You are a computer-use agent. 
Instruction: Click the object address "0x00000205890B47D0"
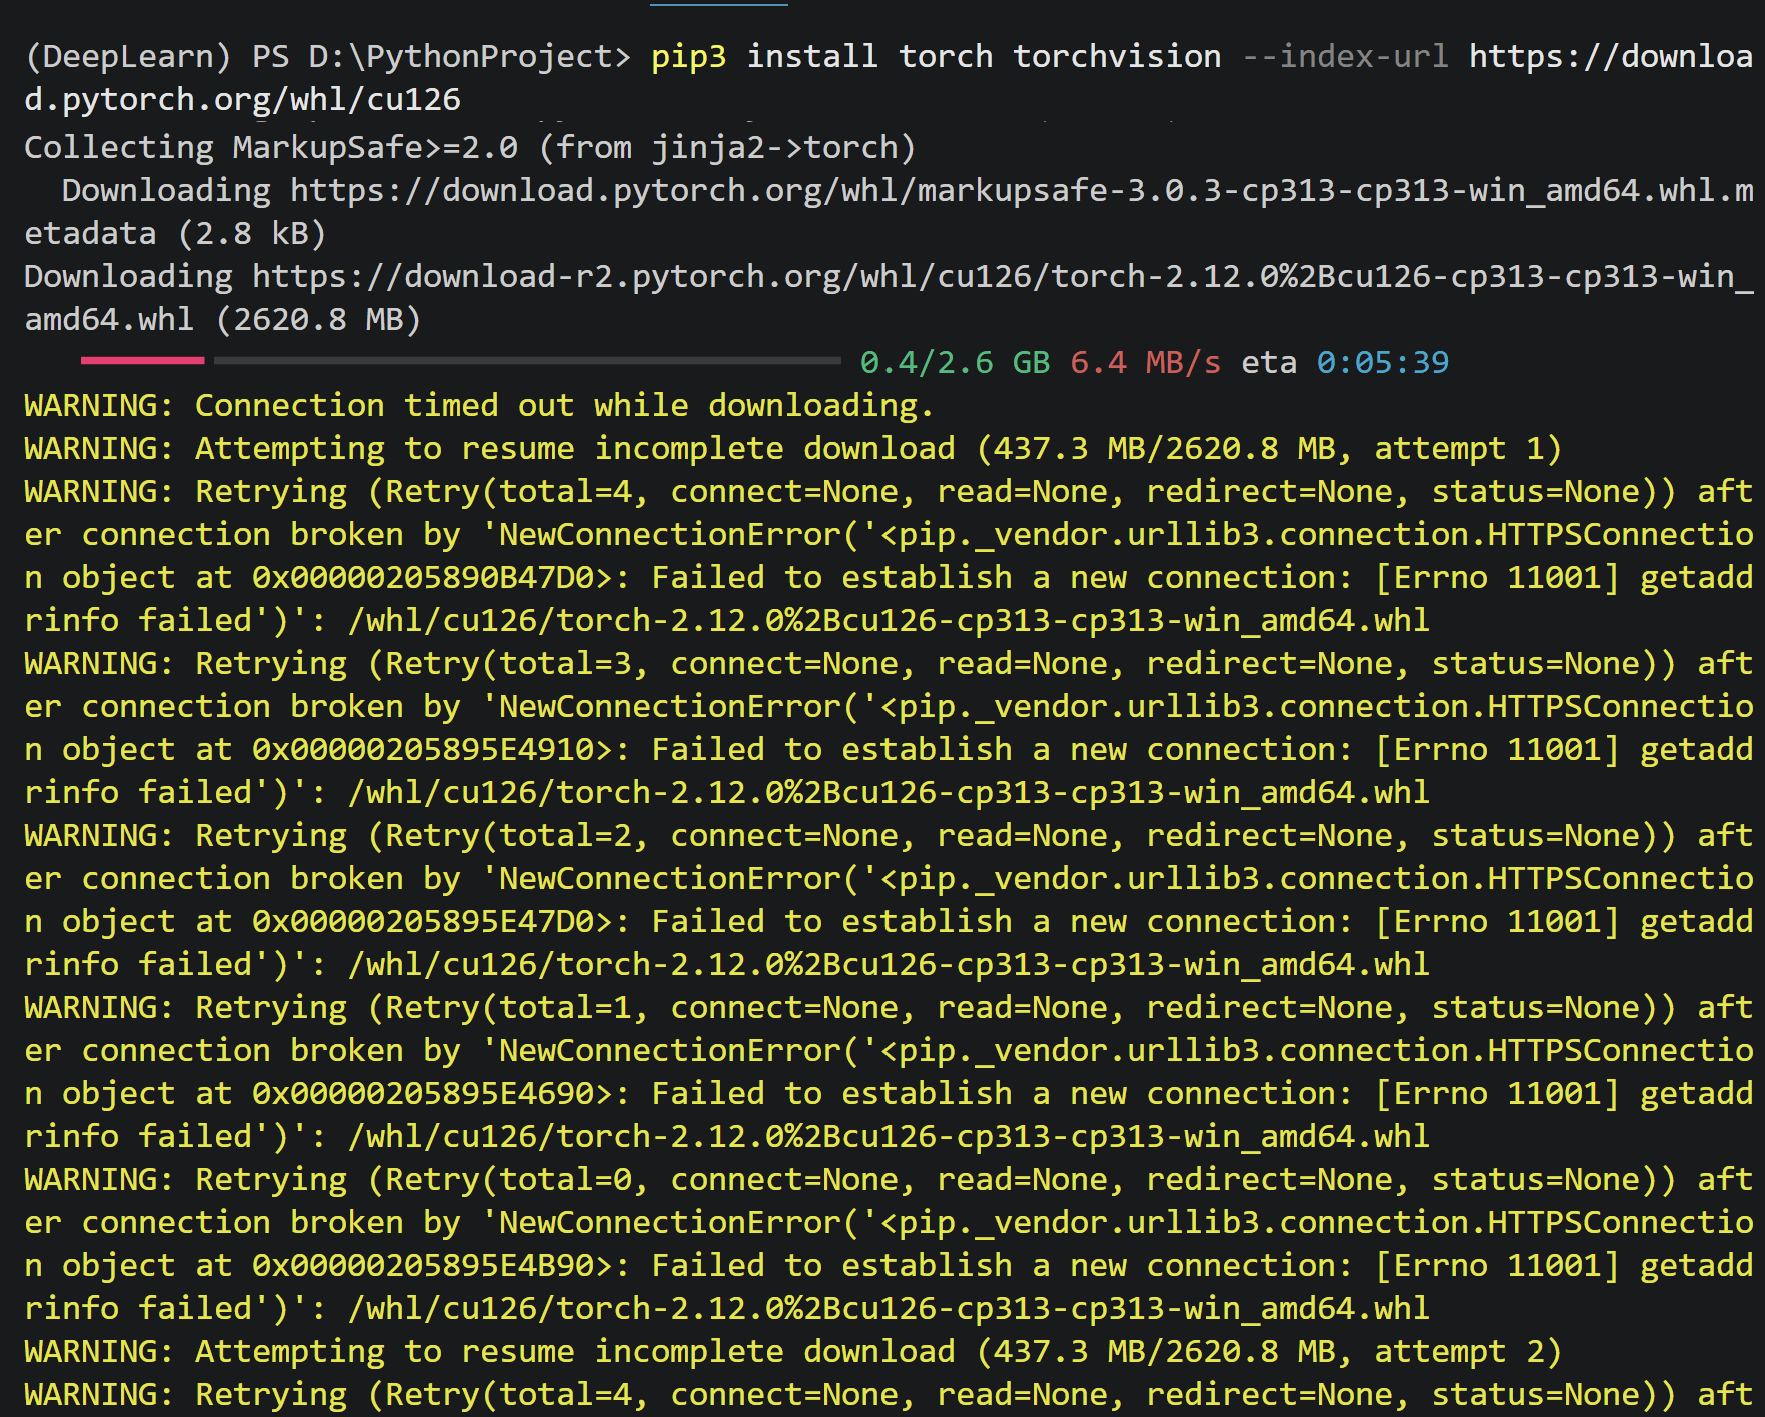[423, 578]
